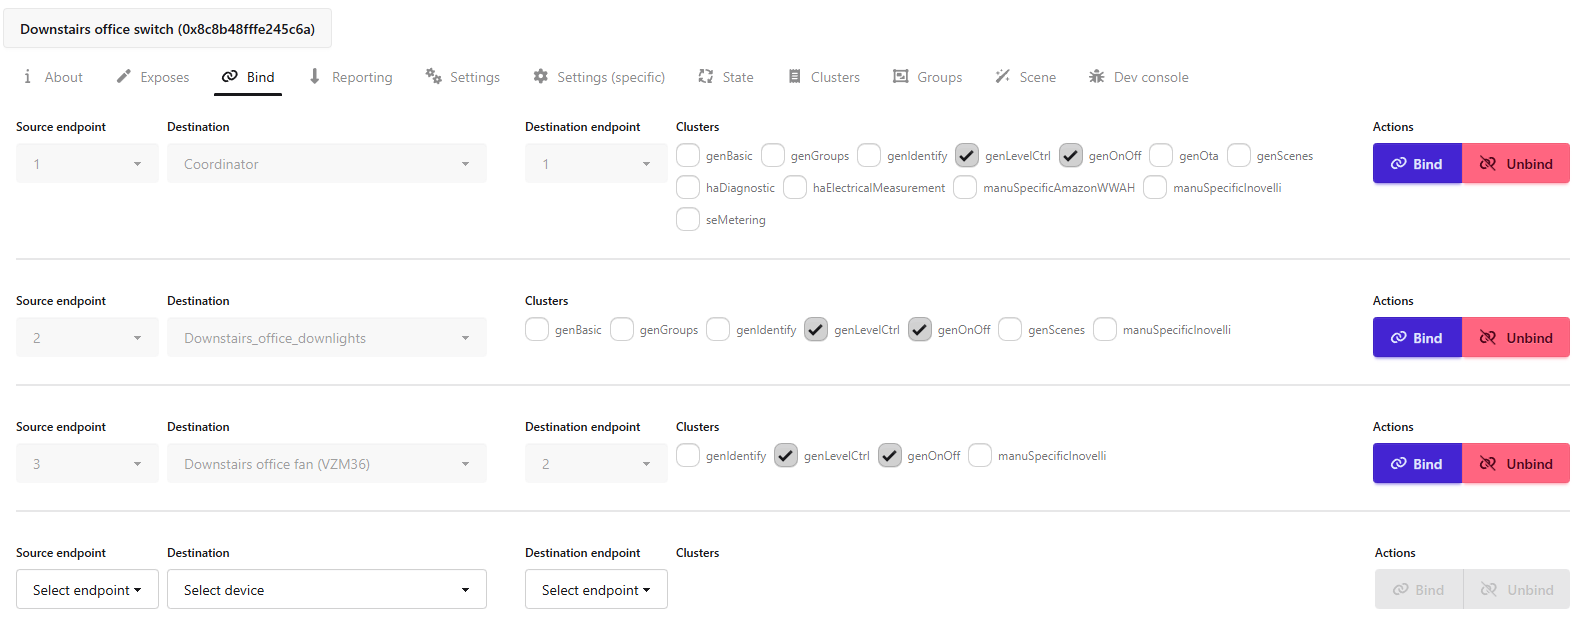Switch to the Groups tab
This screenshot has width=1576, height=633.
pyautogui.click(x=928, y=77)
